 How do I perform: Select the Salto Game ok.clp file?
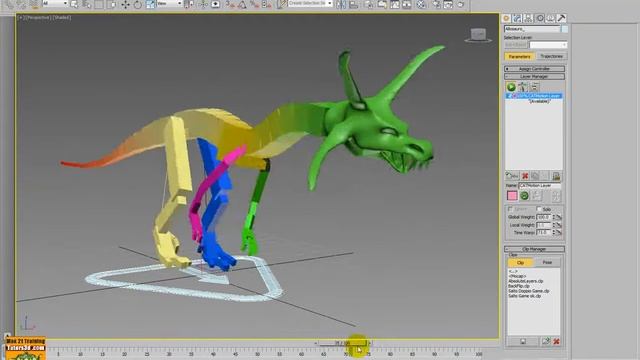[x=524, y=296]
